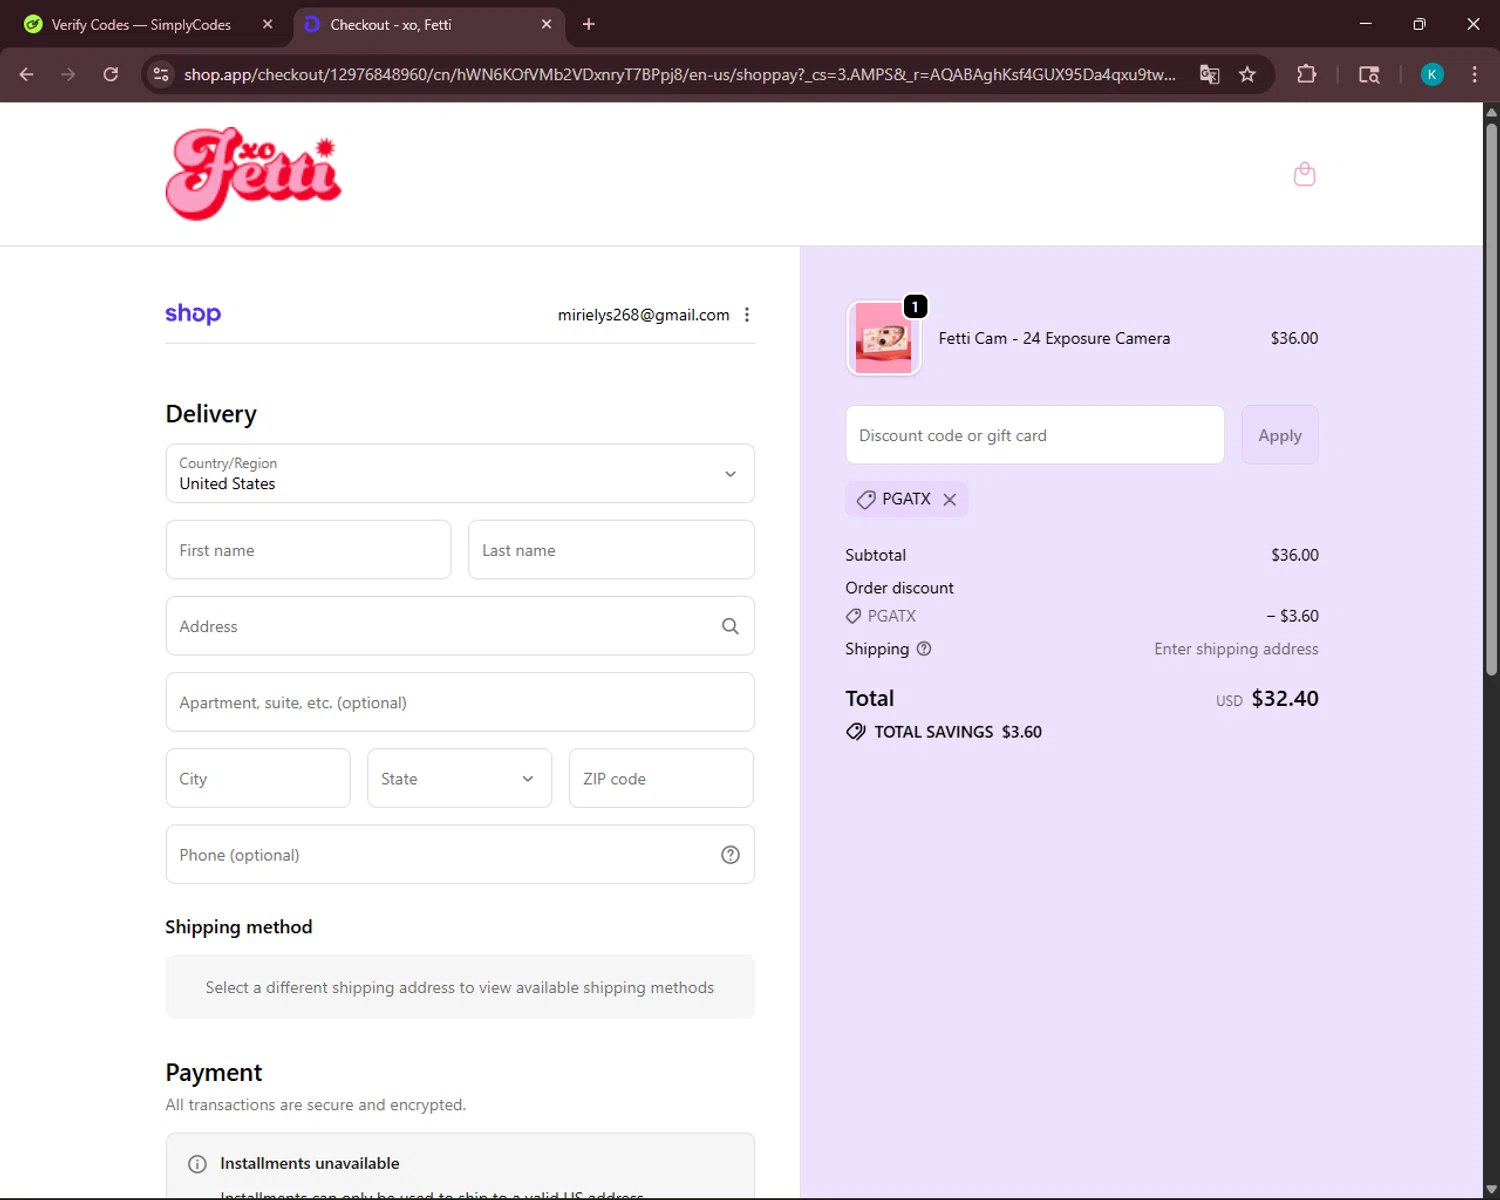The image size is (1500, 1200).
Task: Click the Last name field
Action: (611, 550)
